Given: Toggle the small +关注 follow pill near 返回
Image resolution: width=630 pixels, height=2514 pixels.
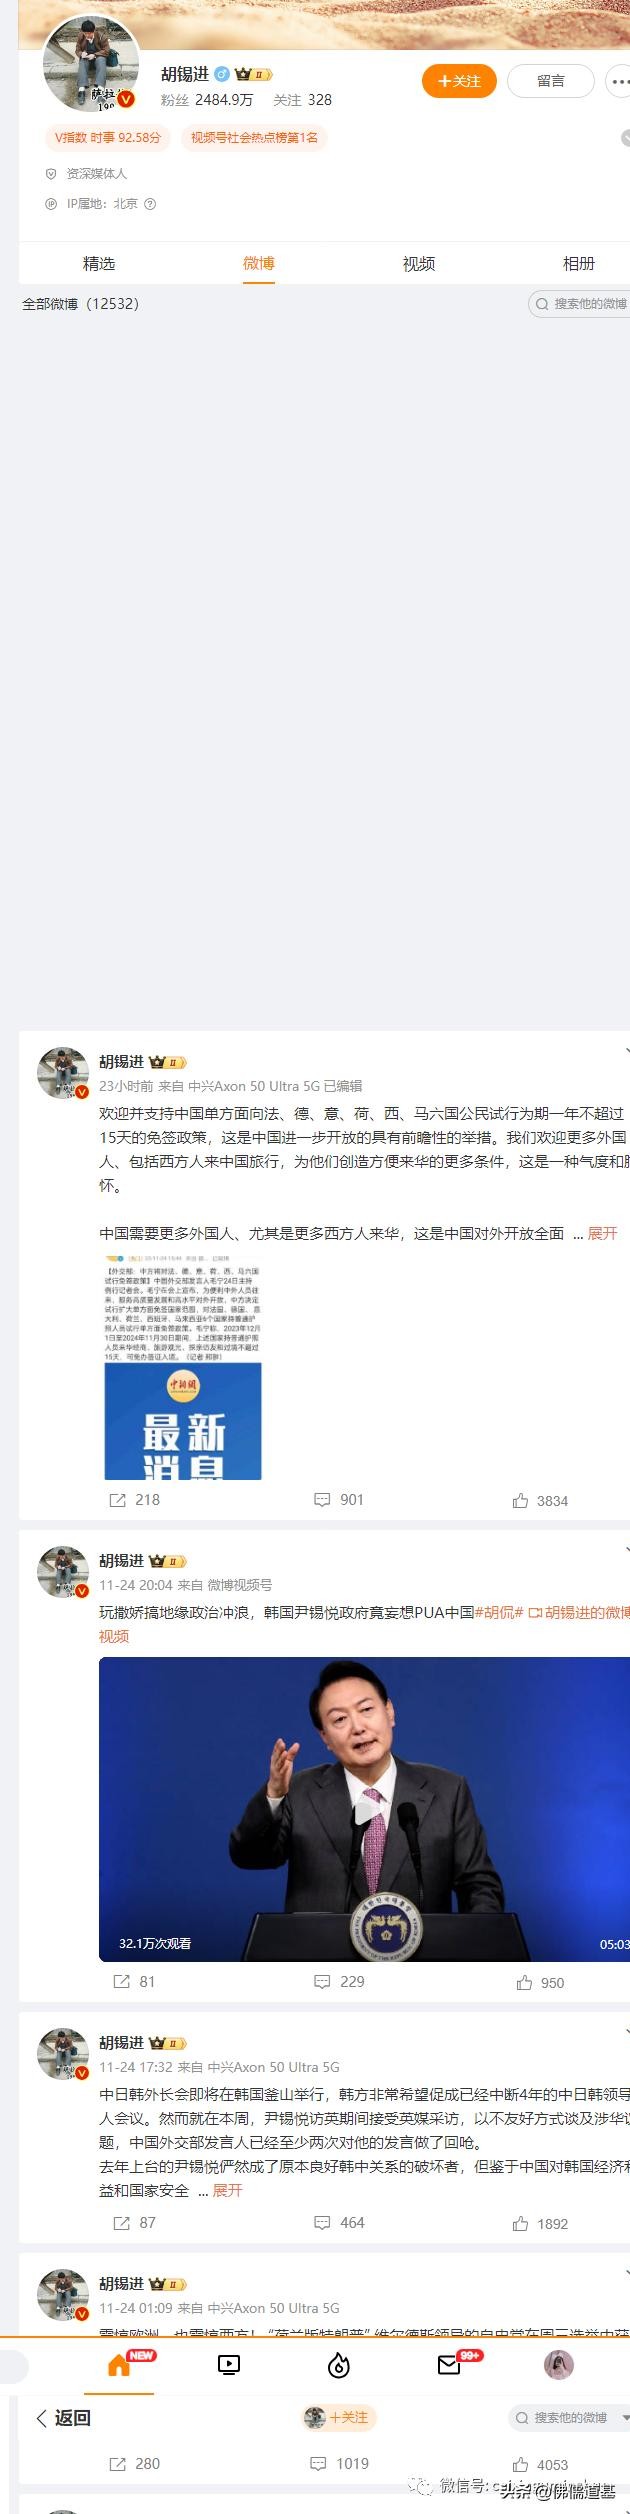Looking at the screenshot, I should pos(339,2417).
